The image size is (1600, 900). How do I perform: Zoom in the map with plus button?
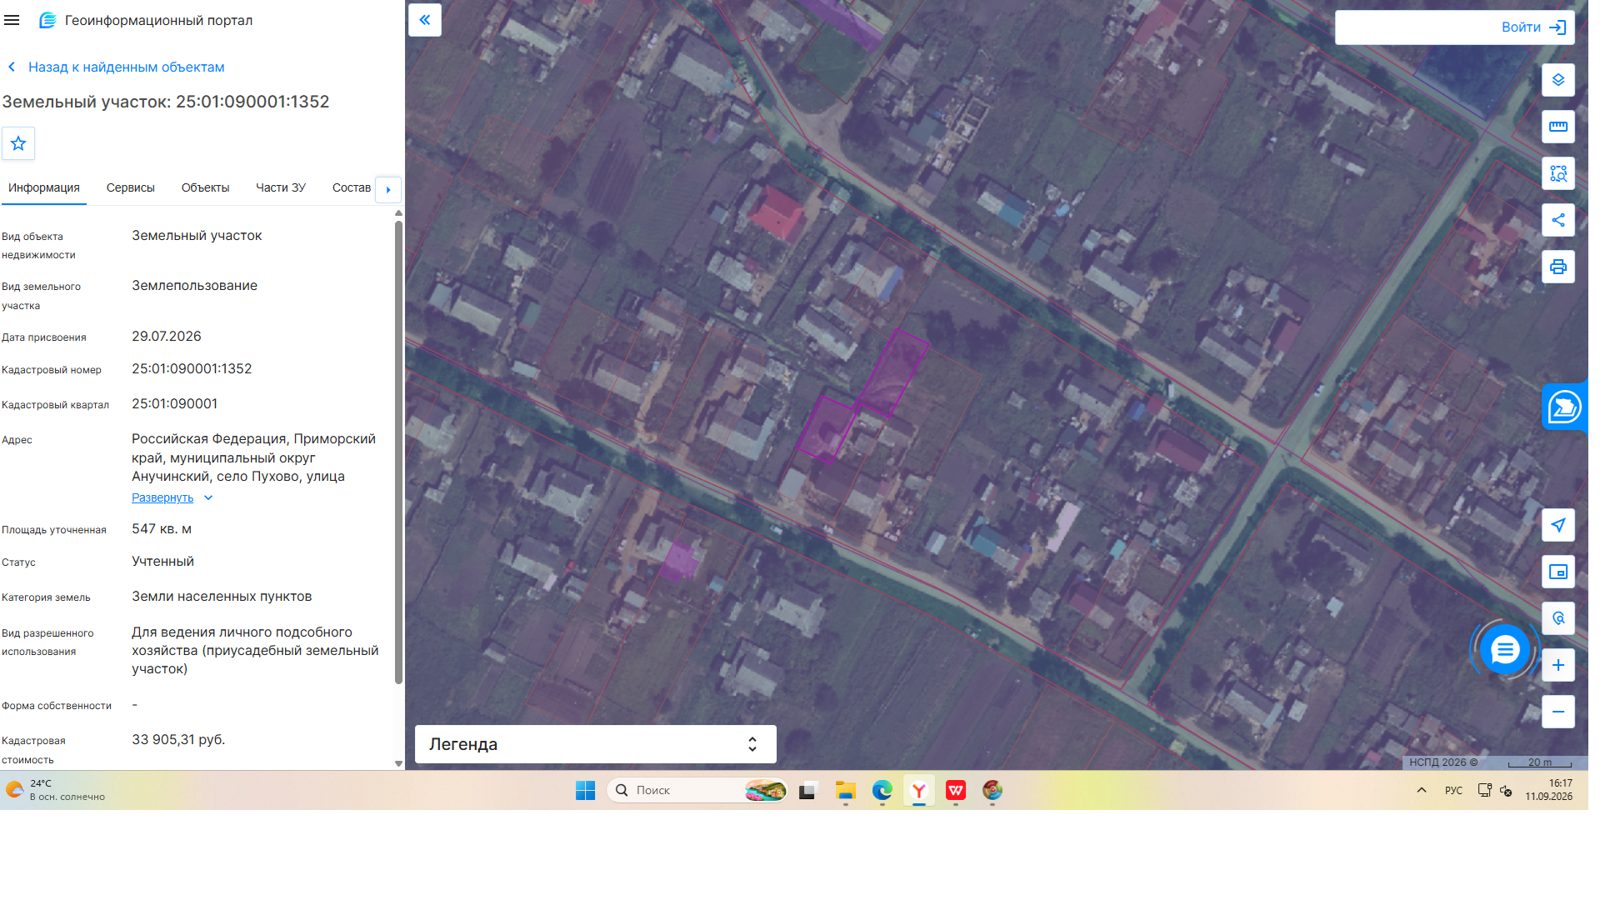[1558, 665]
